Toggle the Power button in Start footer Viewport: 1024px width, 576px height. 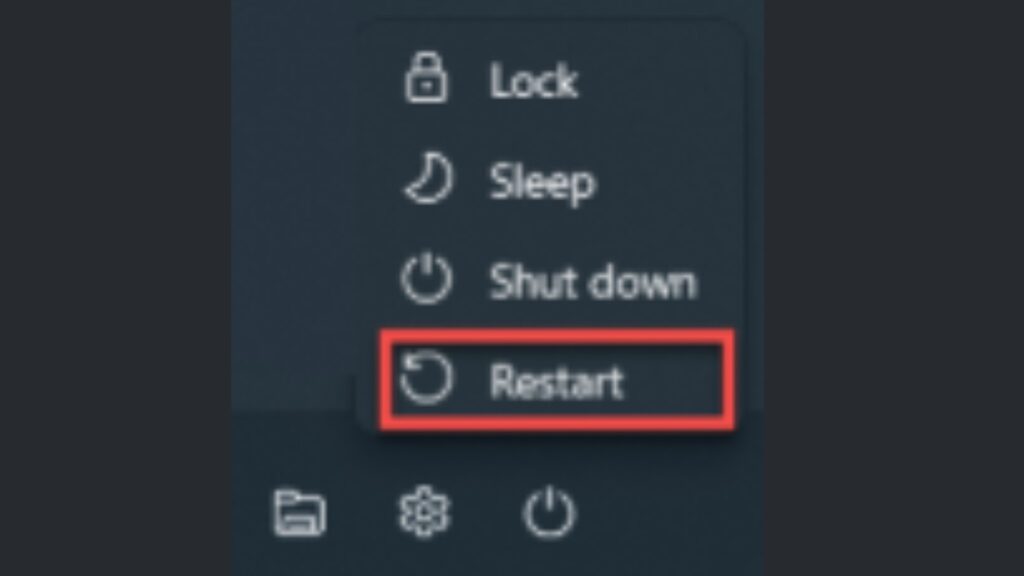pyautogui.click(x=549, y=513)
